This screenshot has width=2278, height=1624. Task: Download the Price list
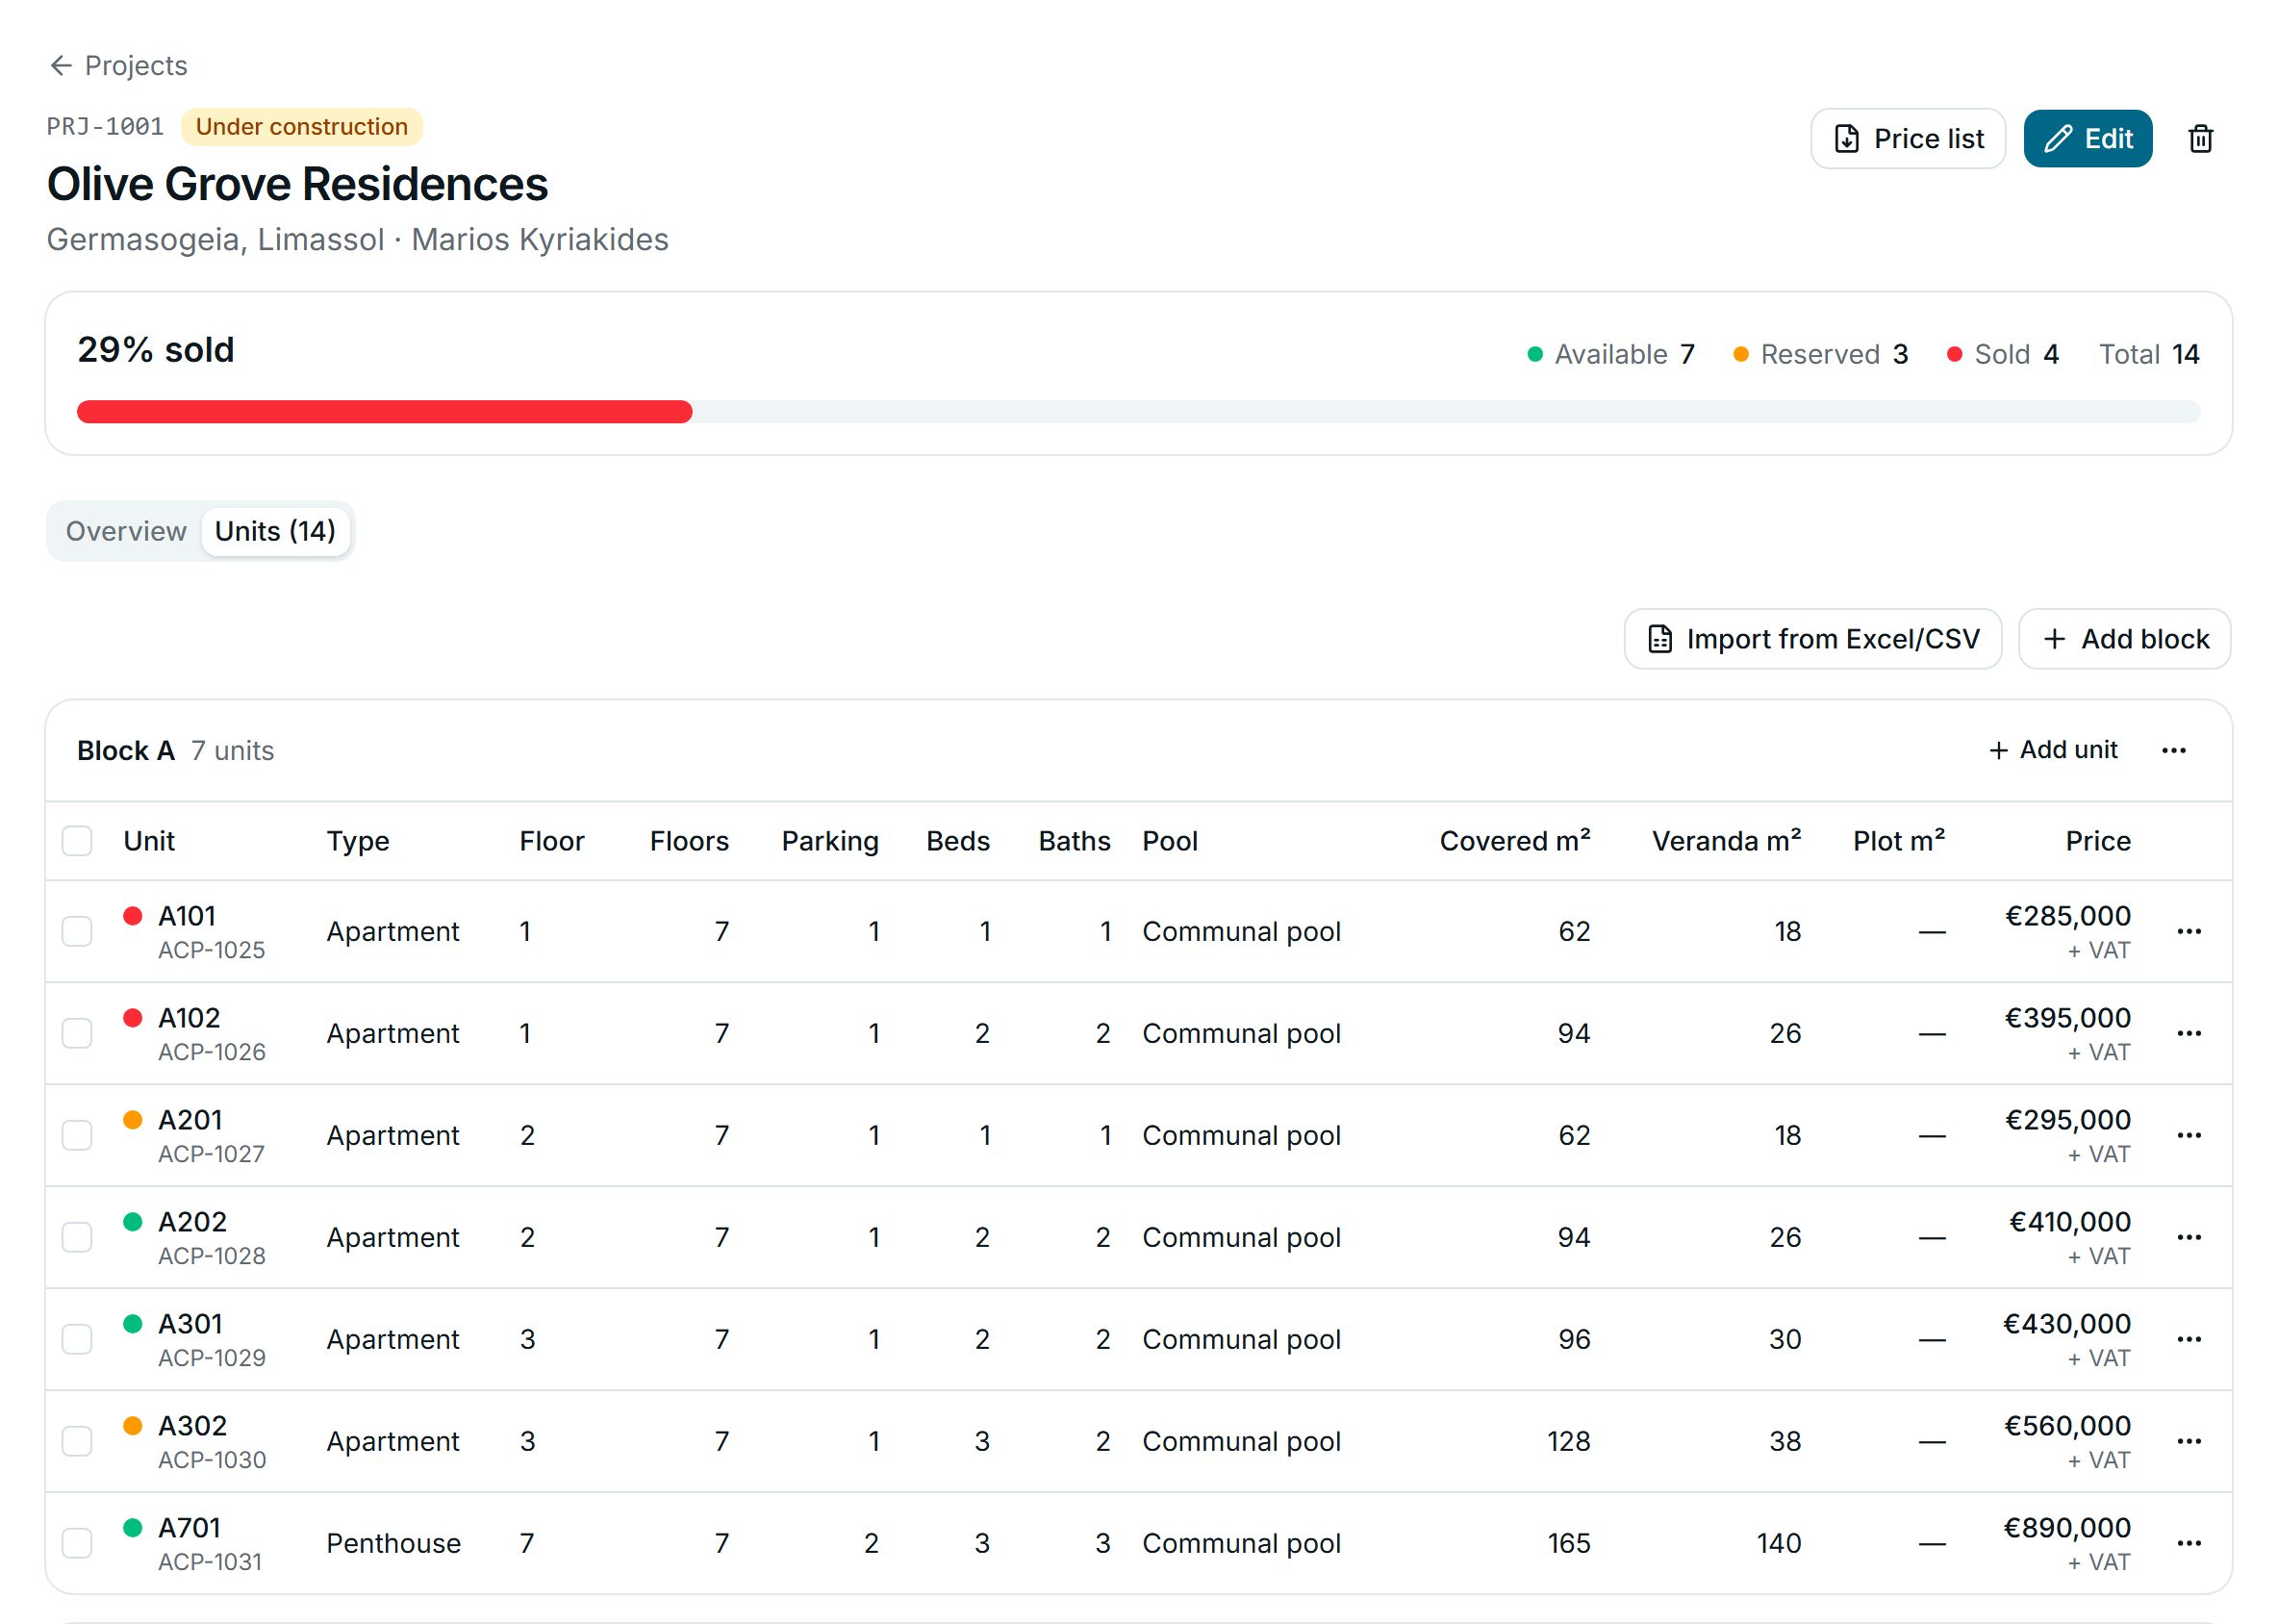pyautogui.click(x=1907, y=139)
